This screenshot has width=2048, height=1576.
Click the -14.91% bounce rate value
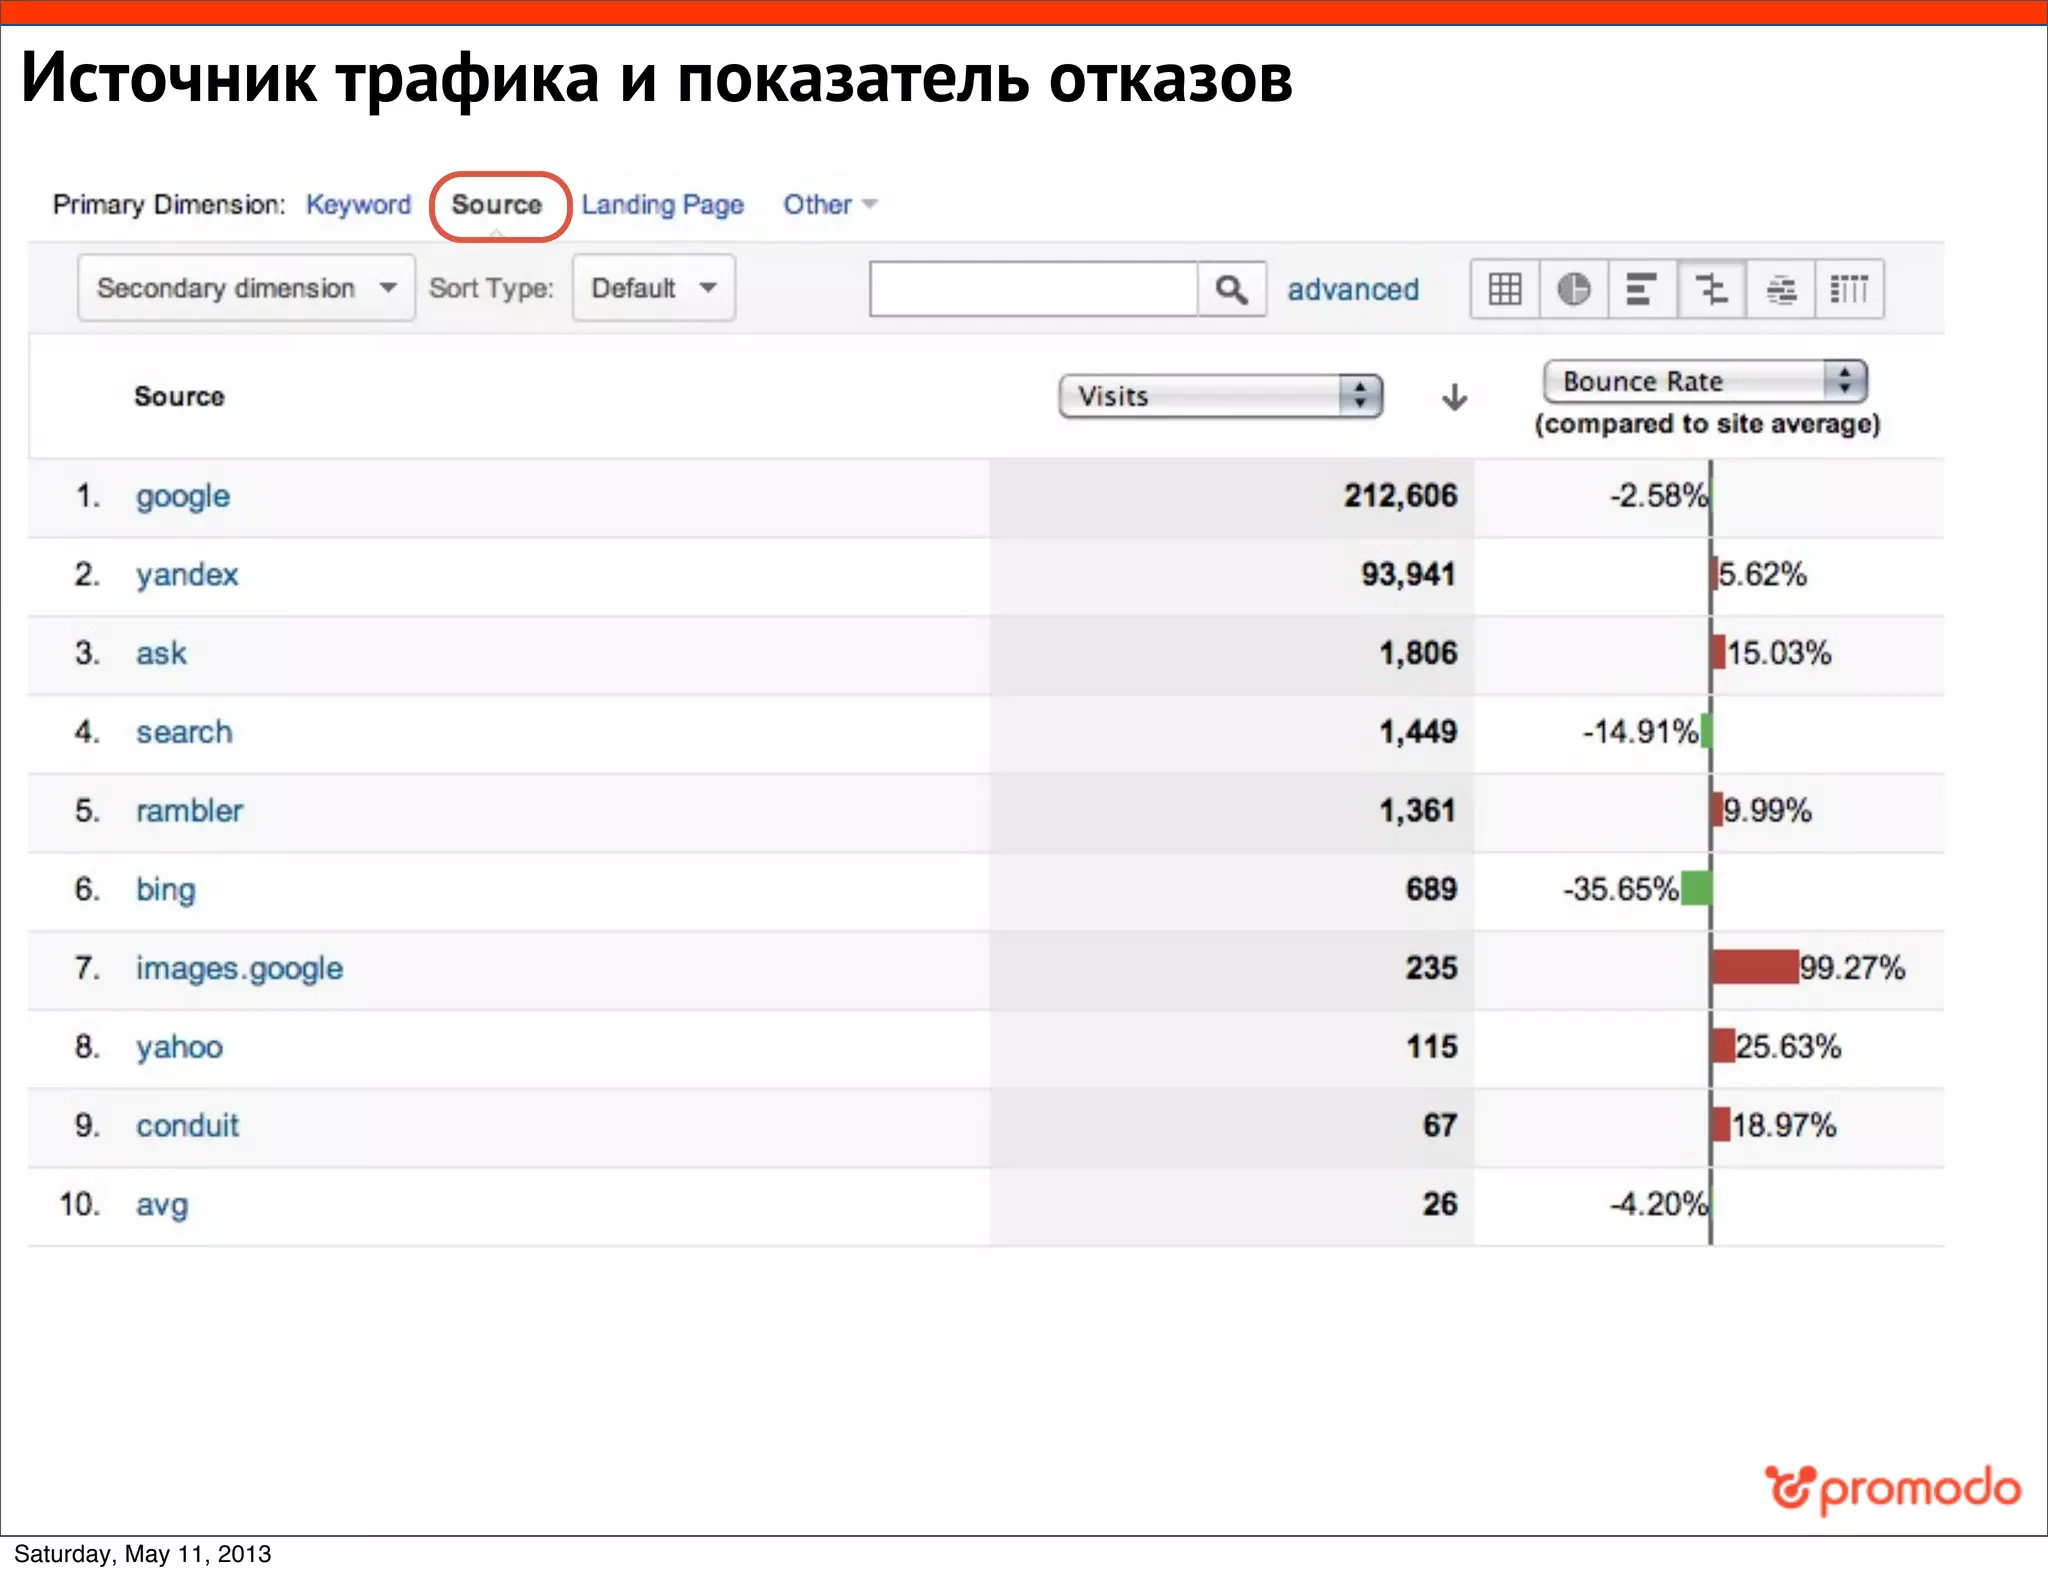coord(1640,732)
